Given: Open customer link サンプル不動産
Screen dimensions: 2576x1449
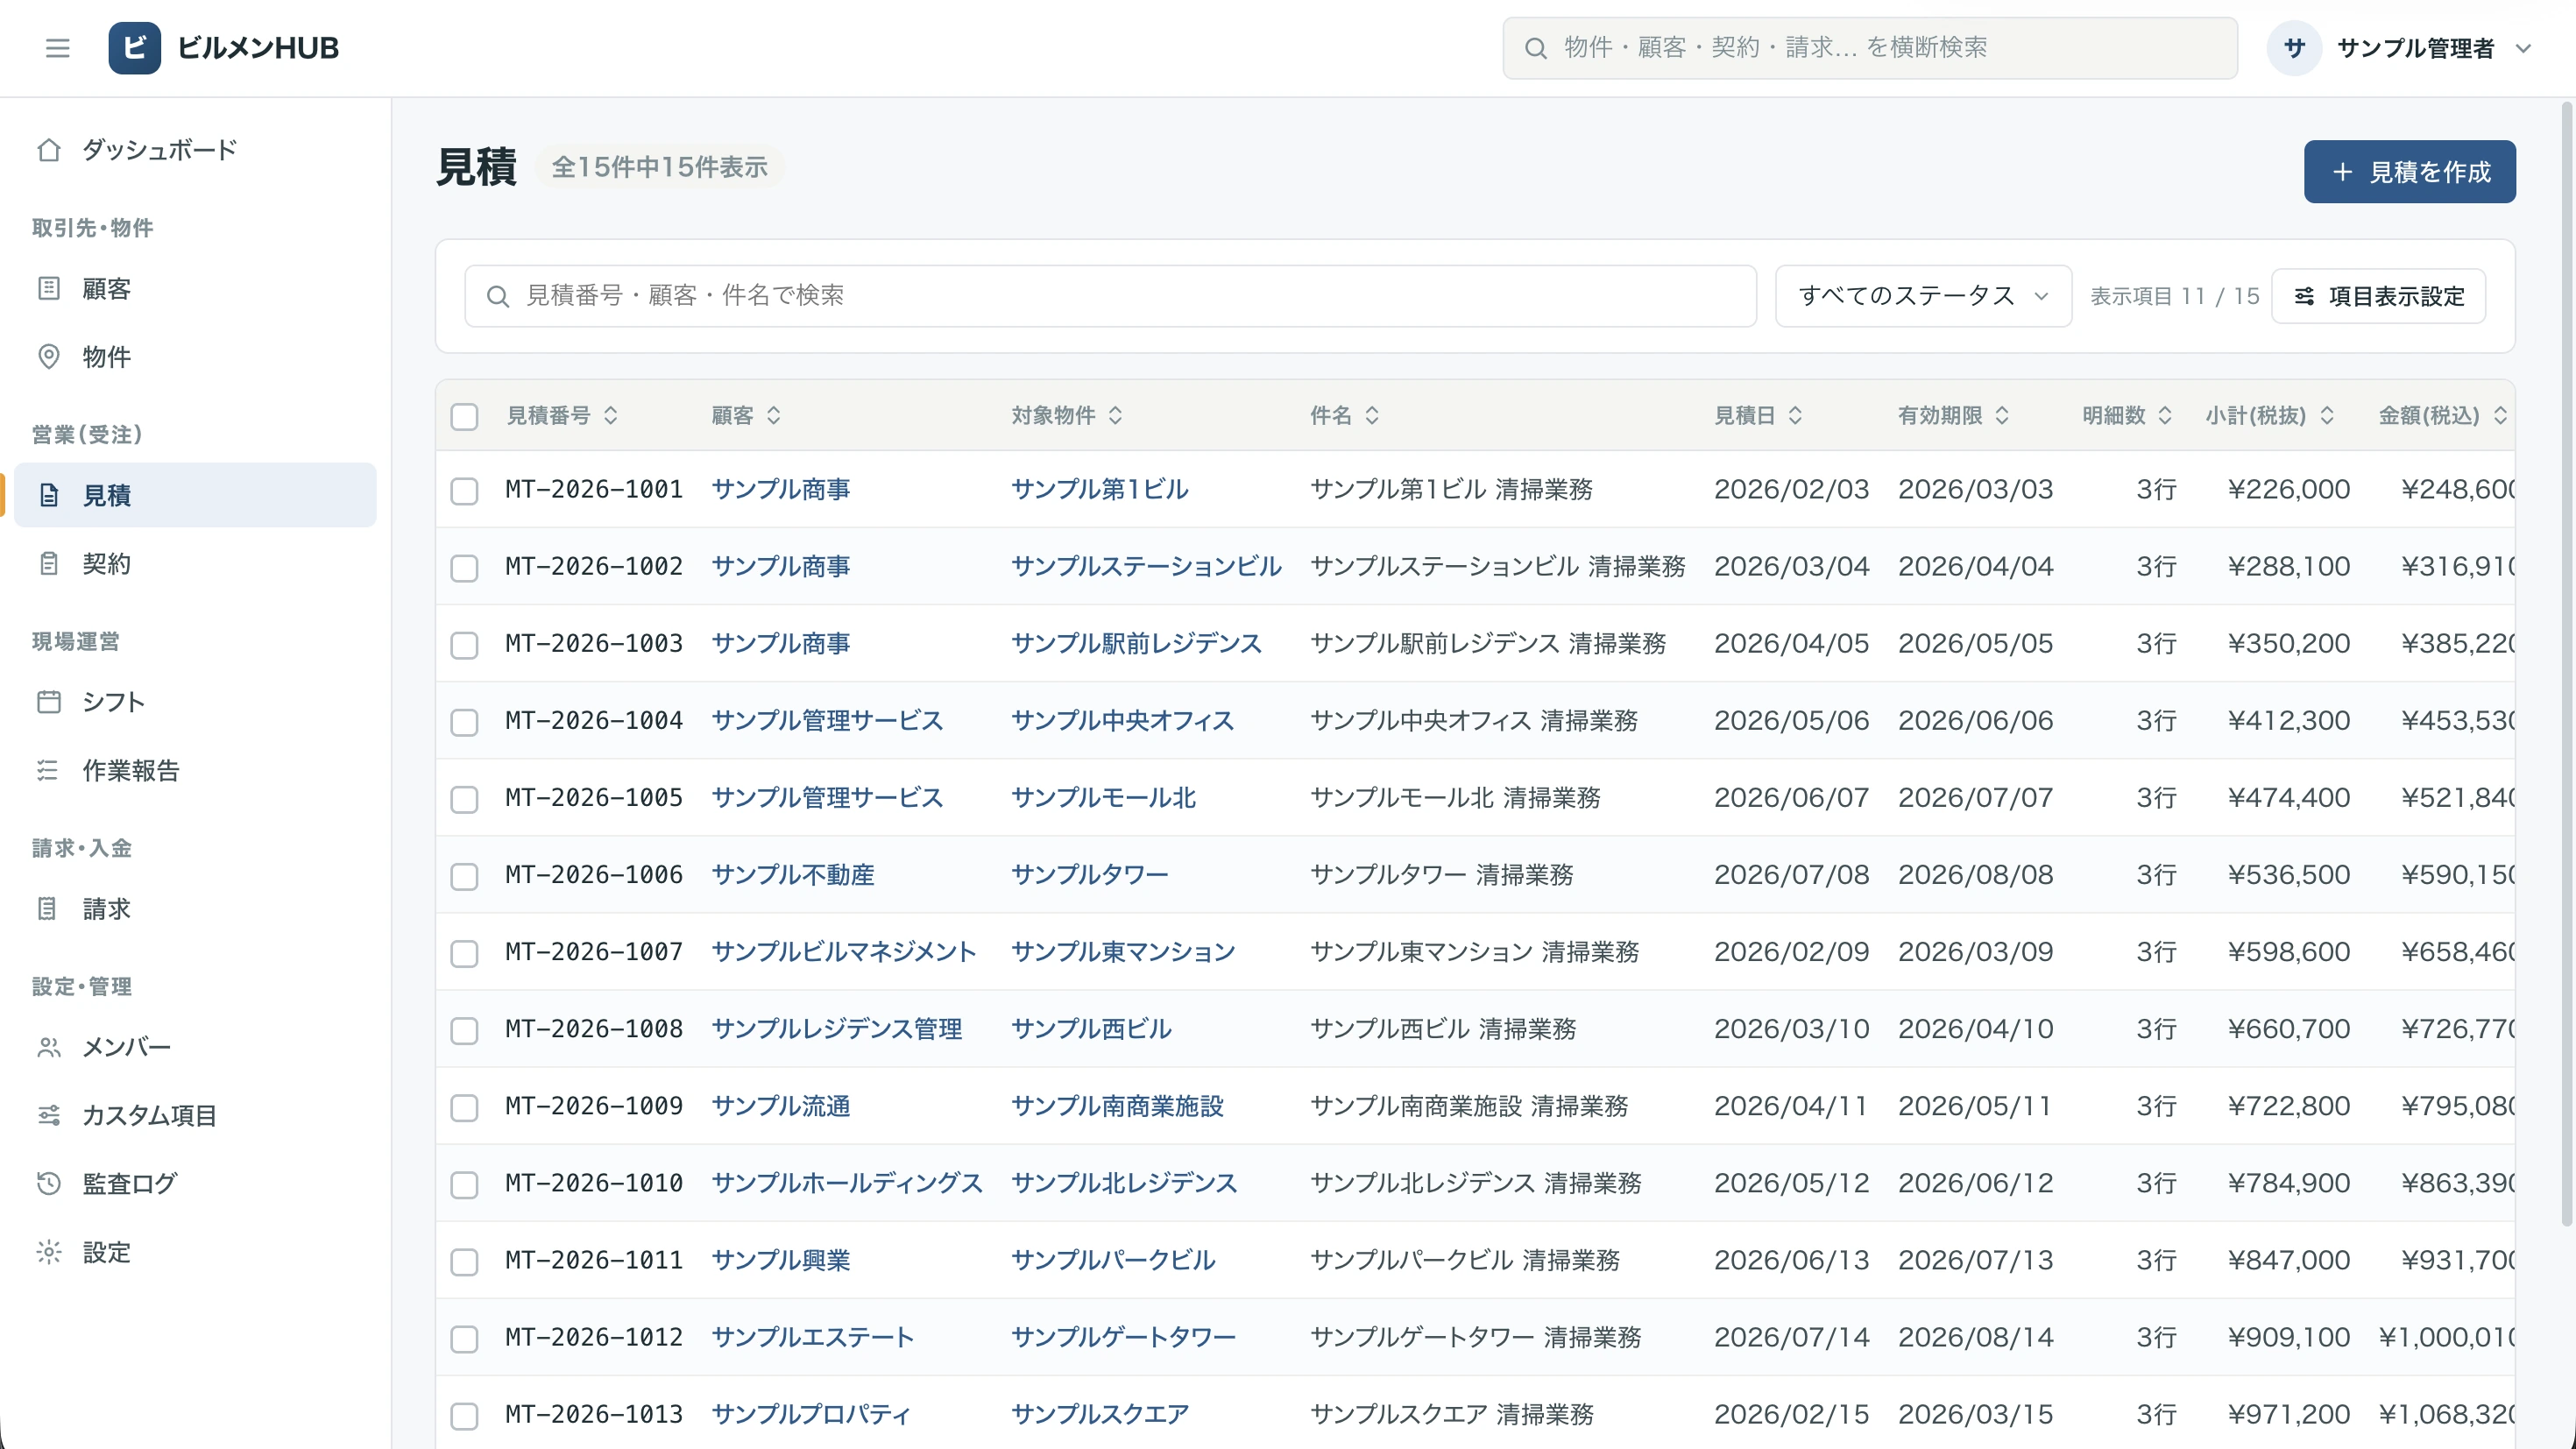Looking at the screenshot, I should tap(792, 875).
